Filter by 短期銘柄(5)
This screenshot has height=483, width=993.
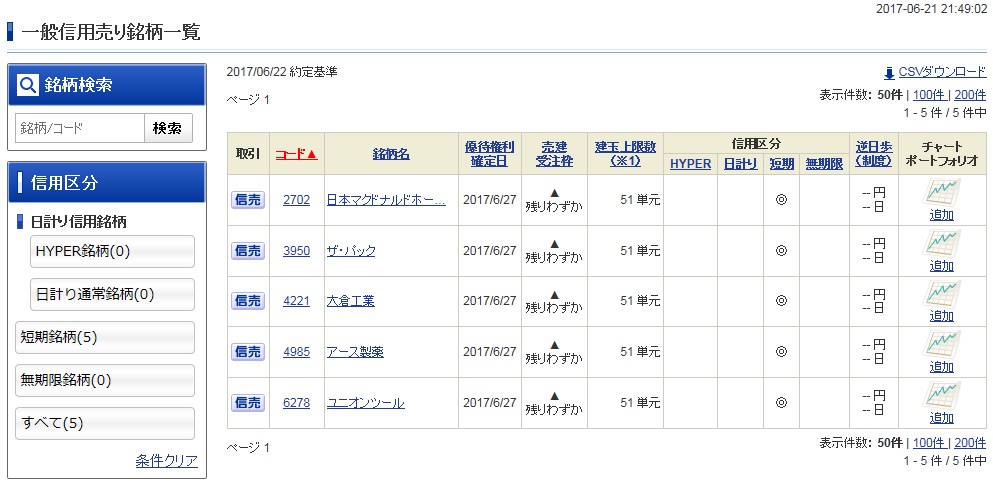click(104, 337)
